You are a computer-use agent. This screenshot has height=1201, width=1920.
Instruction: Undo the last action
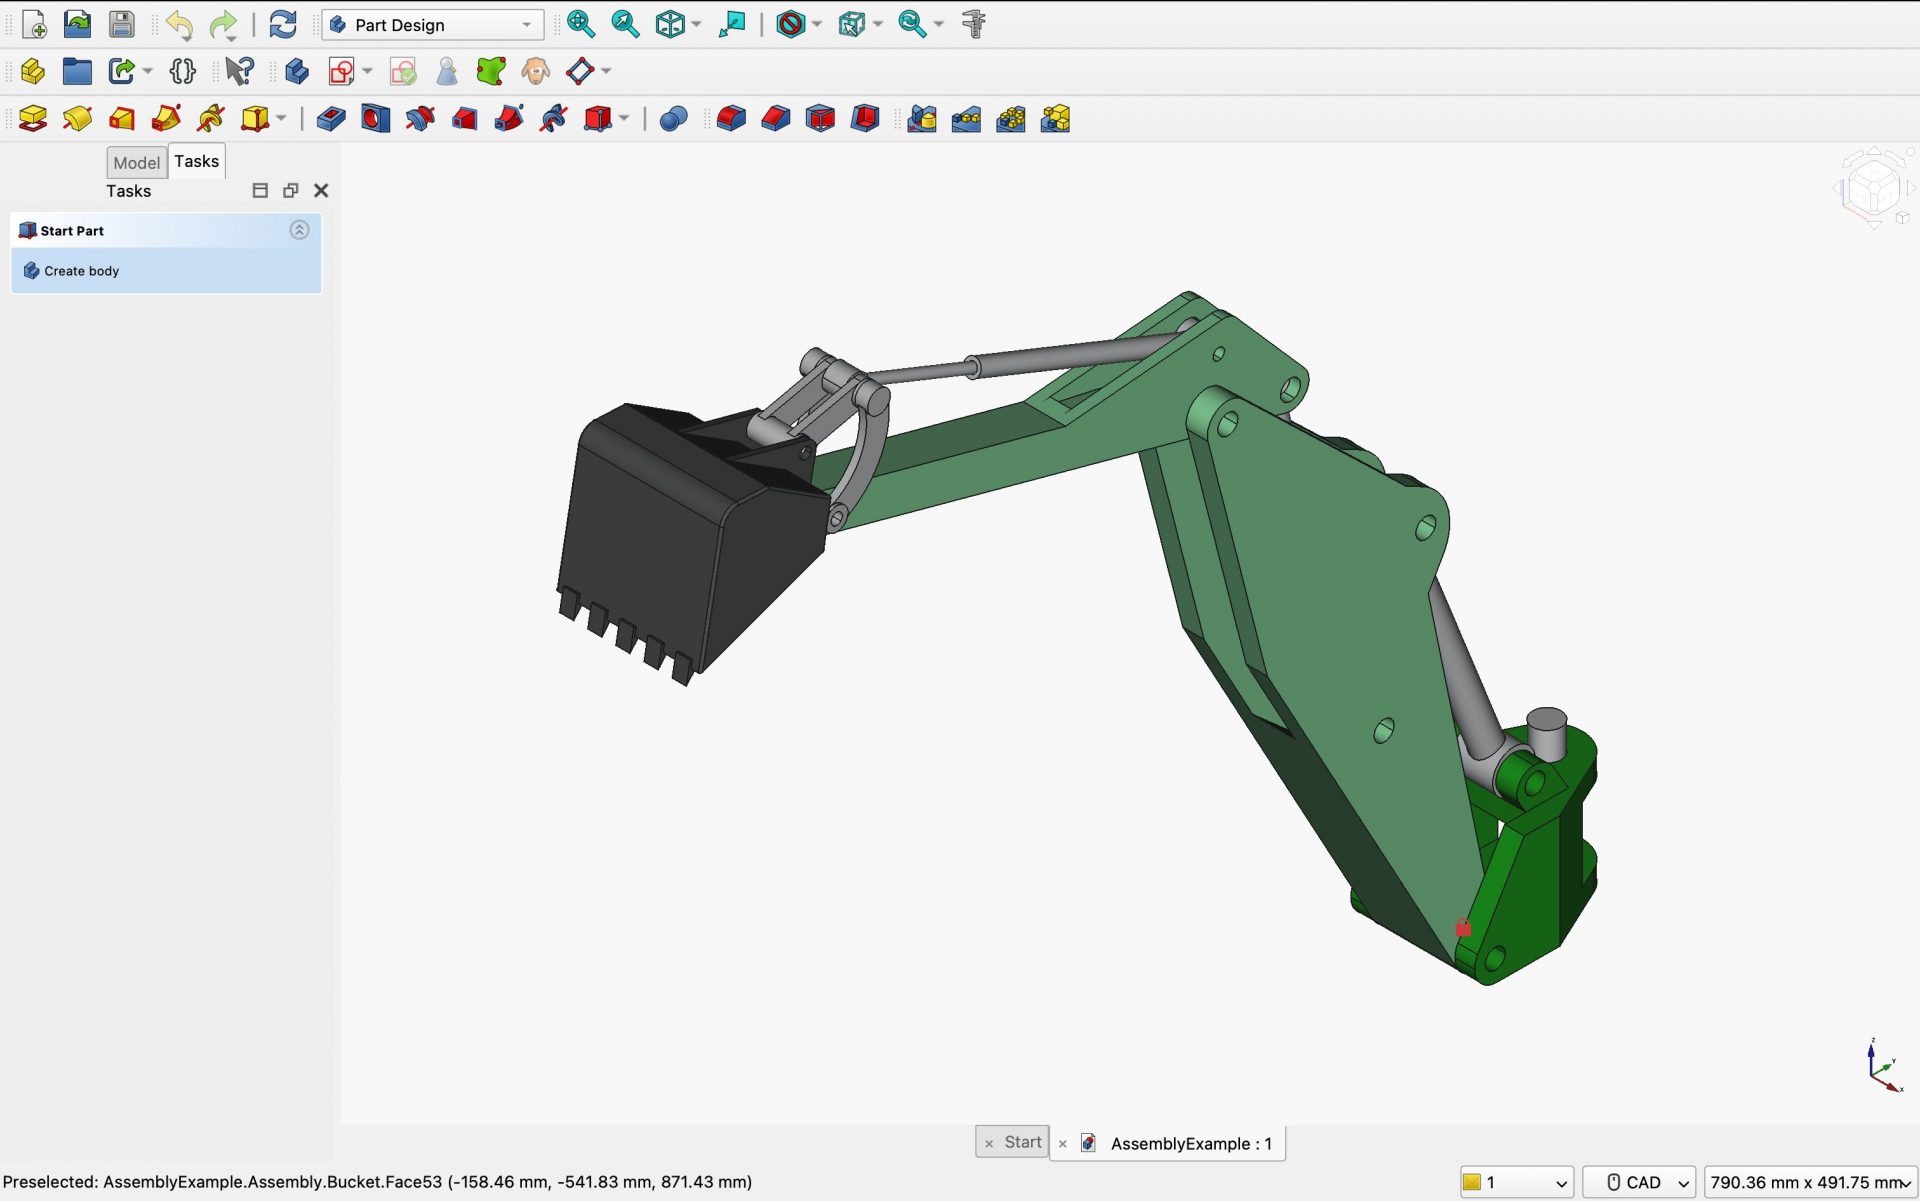click(180, 24)
